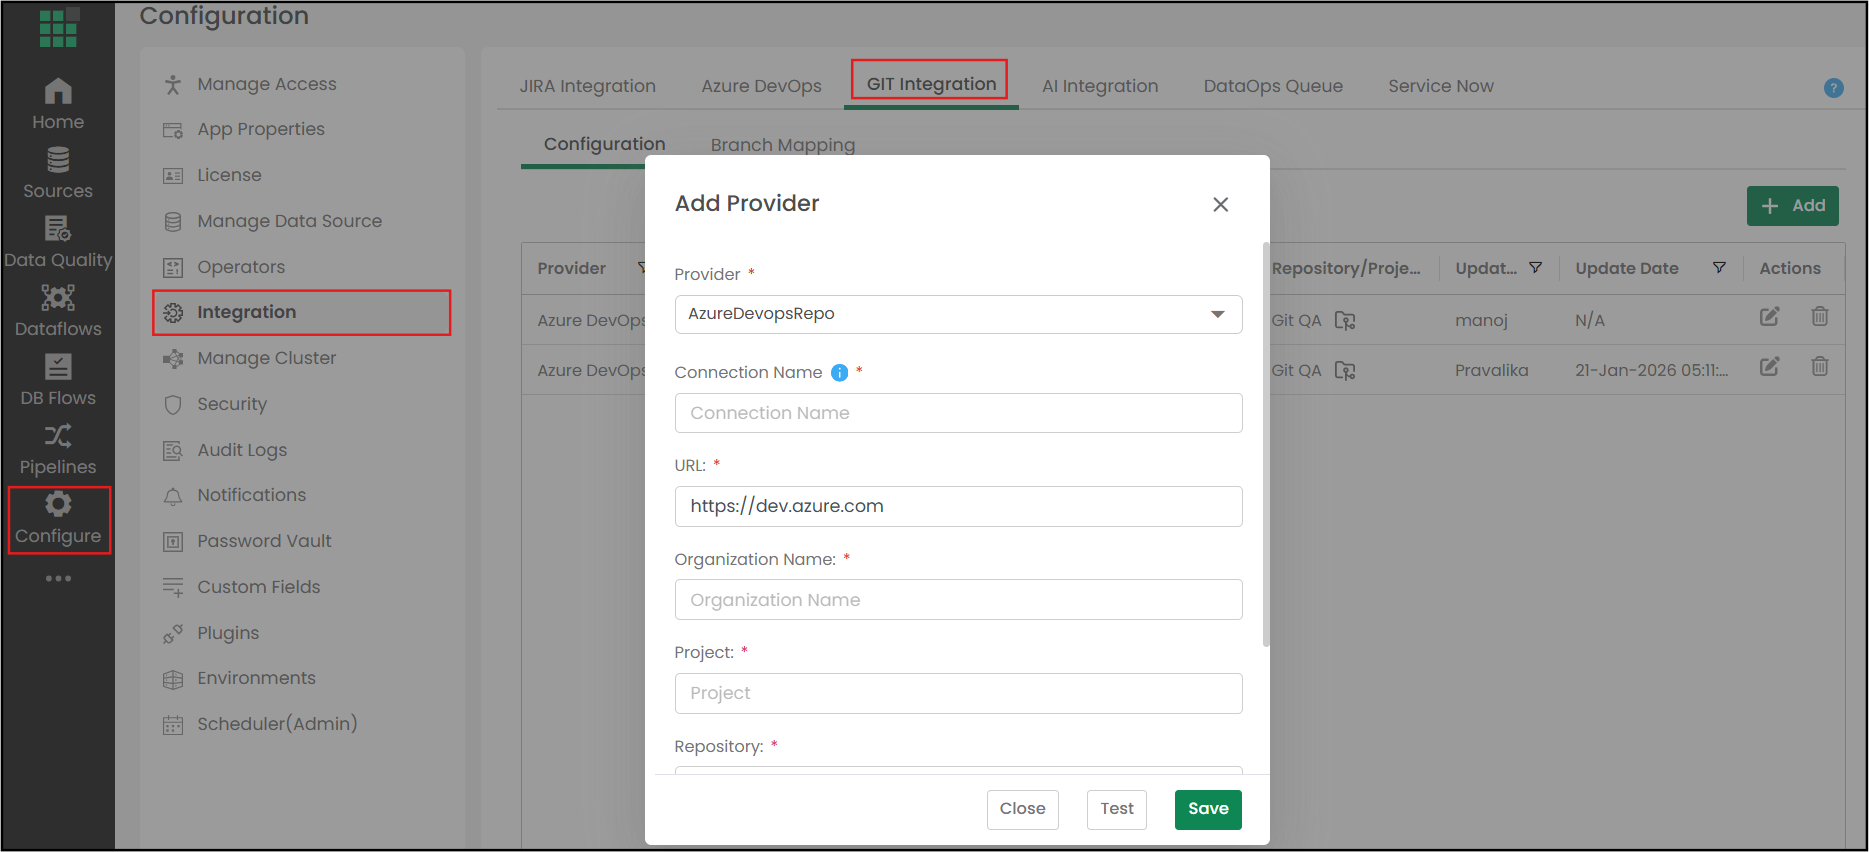Open Manage Cluster menu item

tap(266, 358)
